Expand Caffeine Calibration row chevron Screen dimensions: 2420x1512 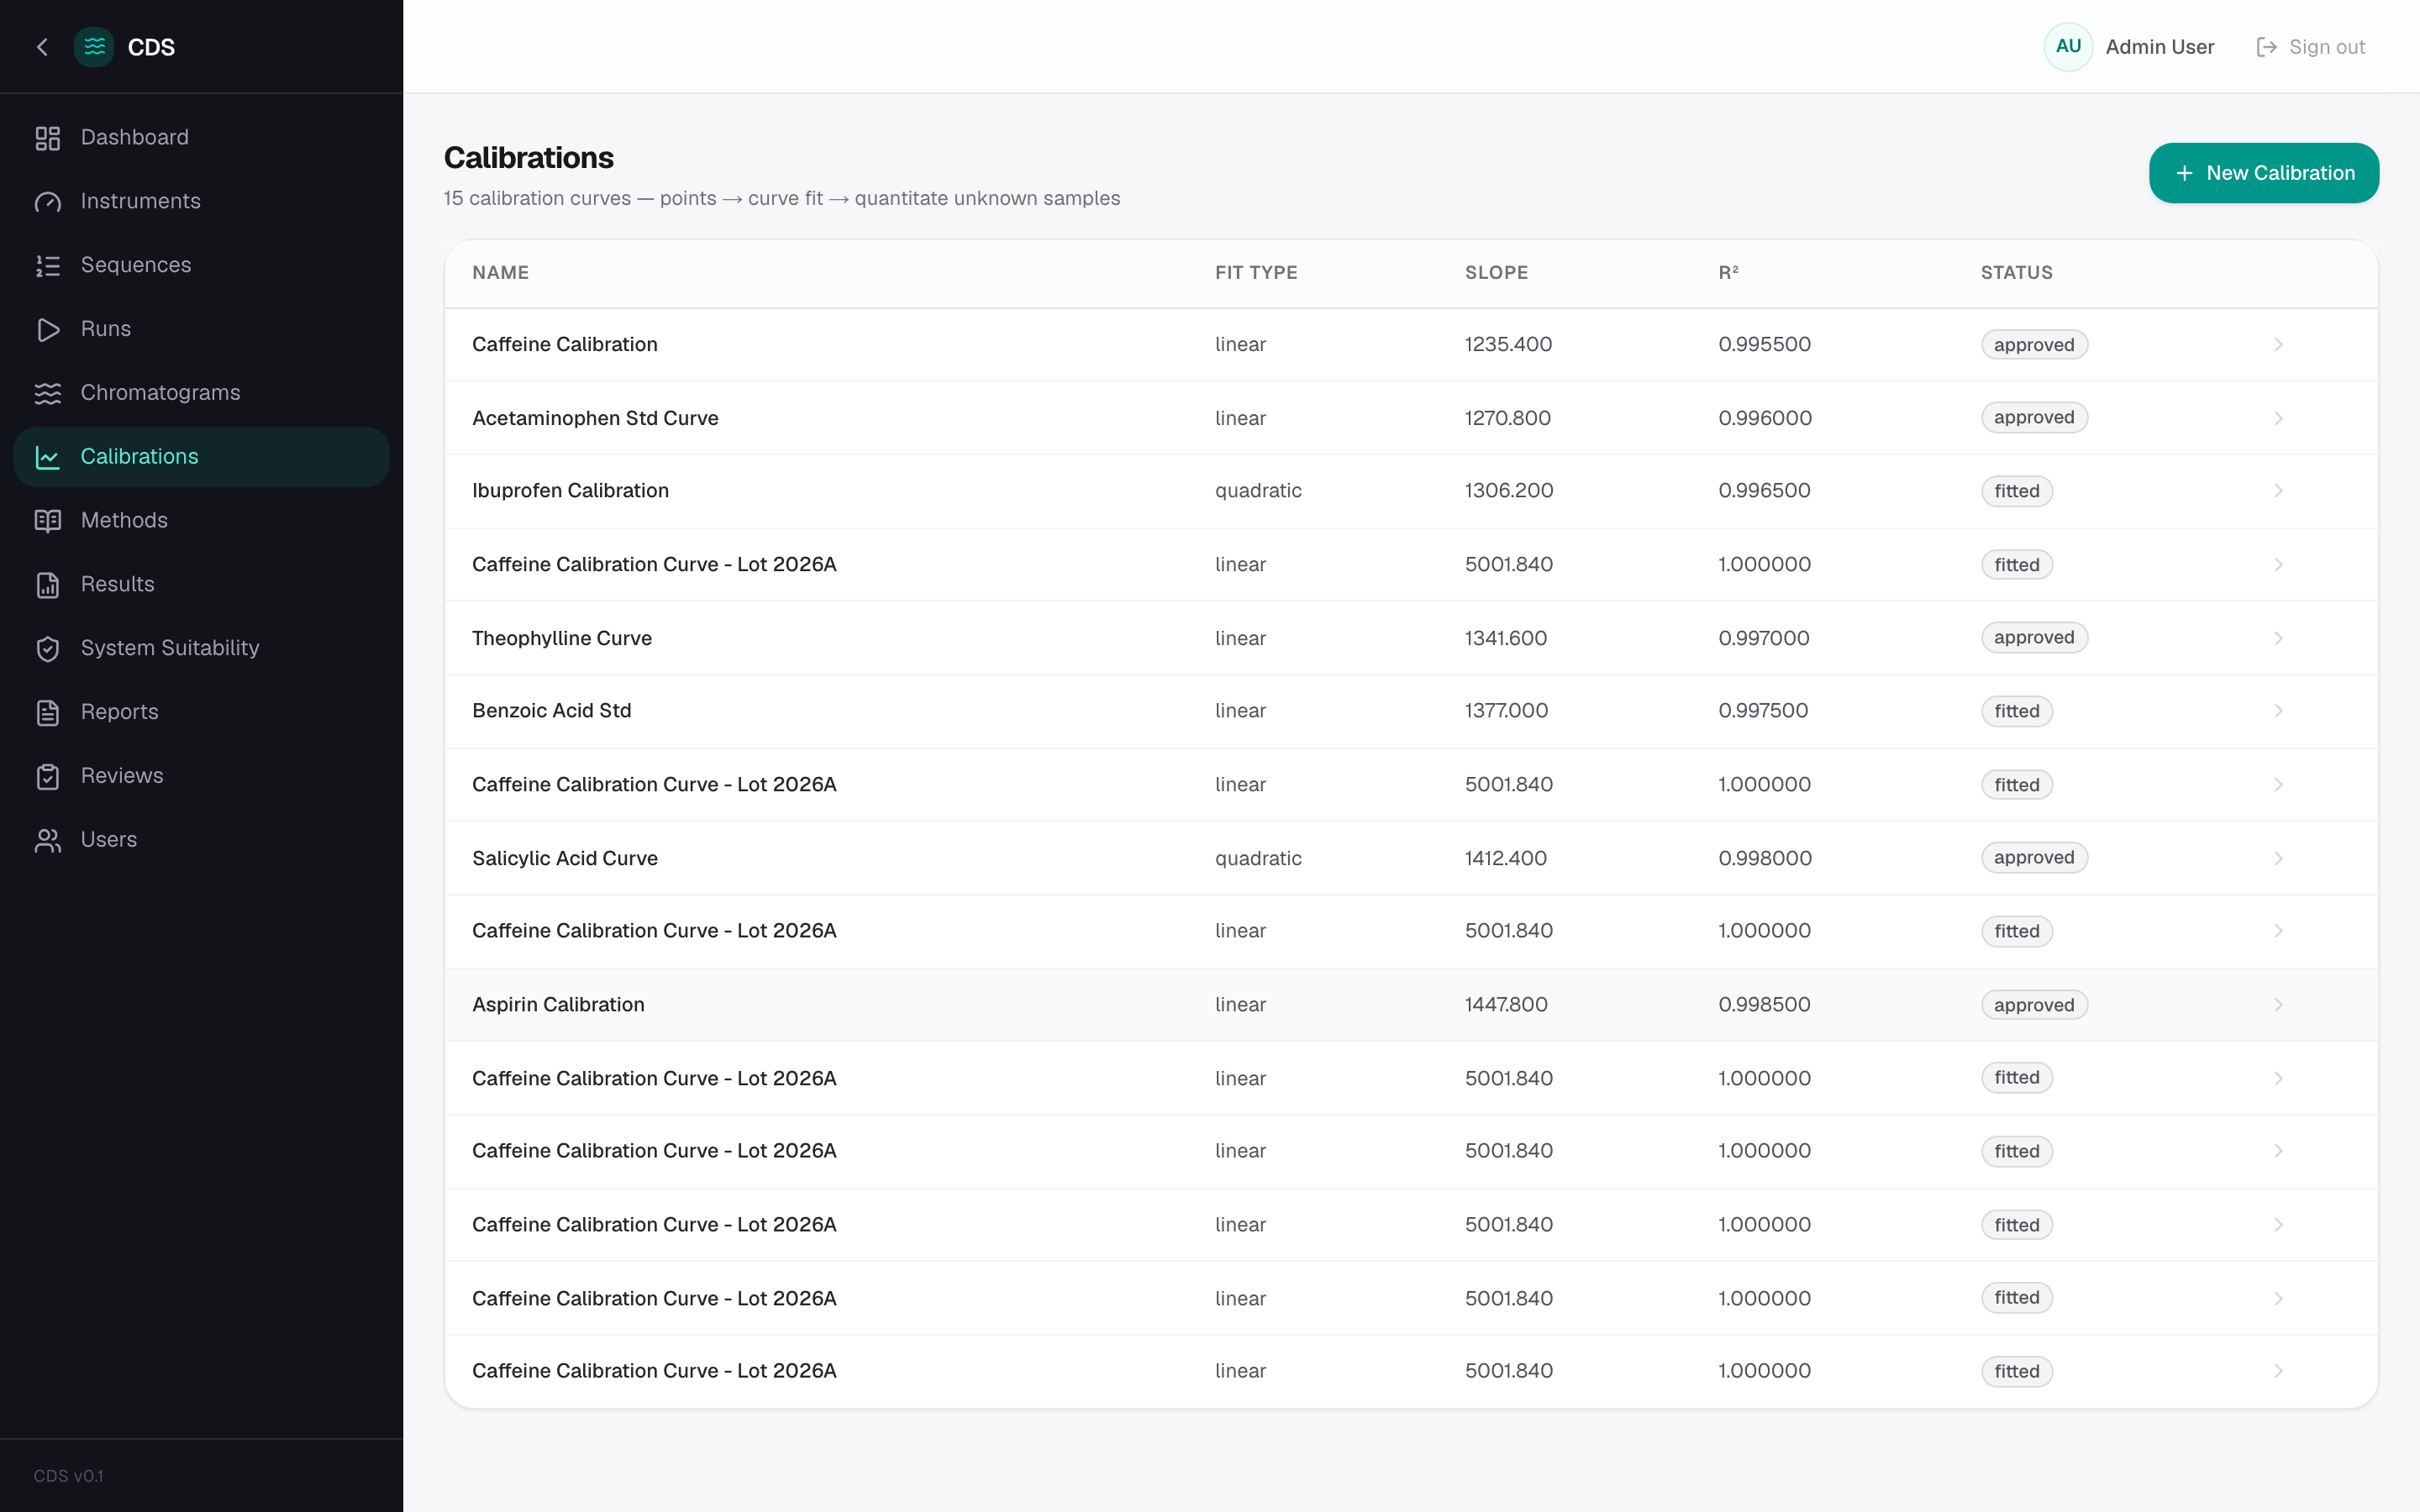point(2278,345)
